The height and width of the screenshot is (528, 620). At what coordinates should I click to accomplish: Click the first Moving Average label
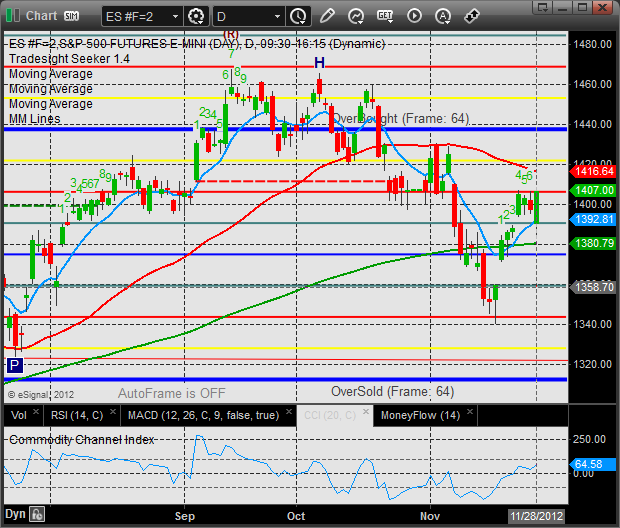51,74
